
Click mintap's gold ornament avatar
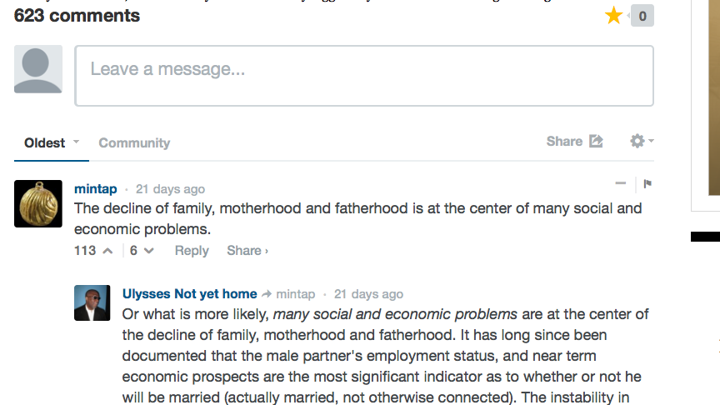[x=38, y=204]
